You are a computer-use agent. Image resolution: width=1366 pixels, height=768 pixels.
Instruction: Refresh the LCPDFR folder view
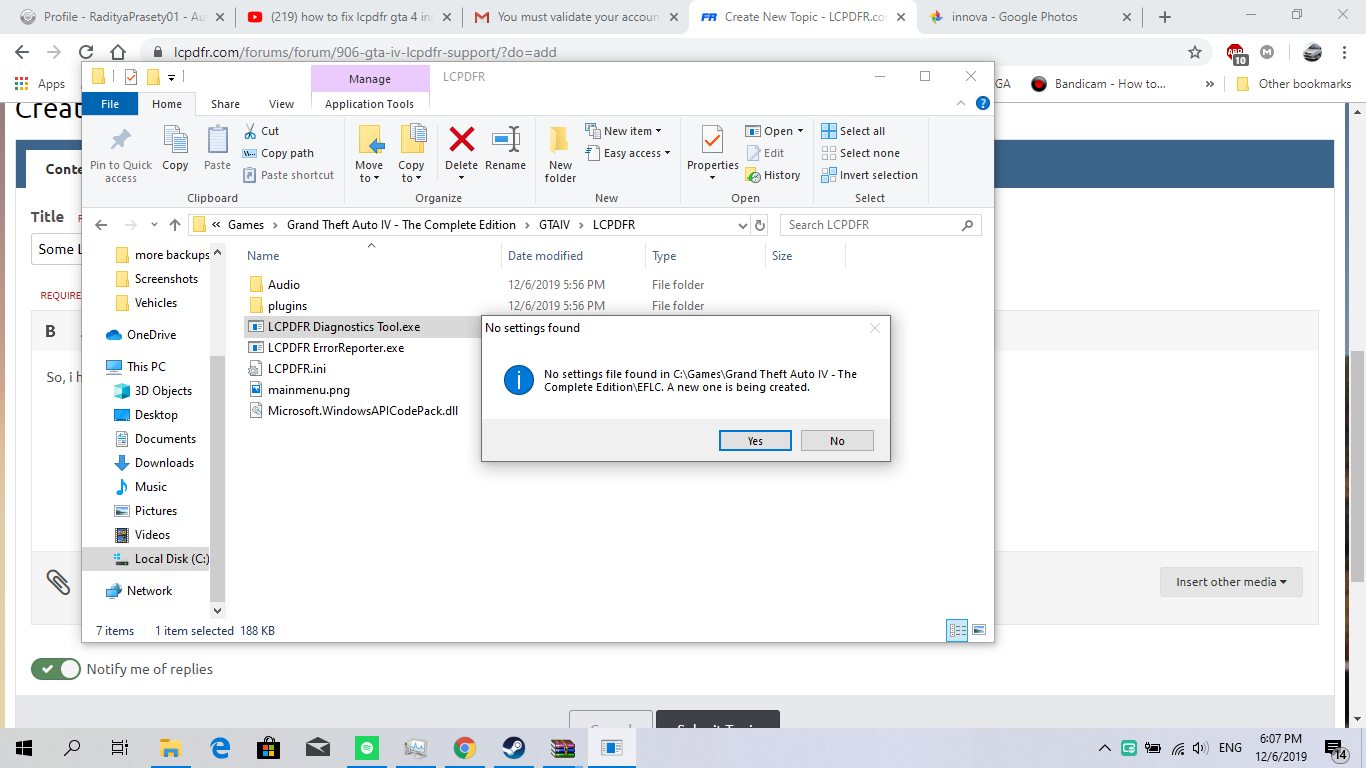(760, 225)
